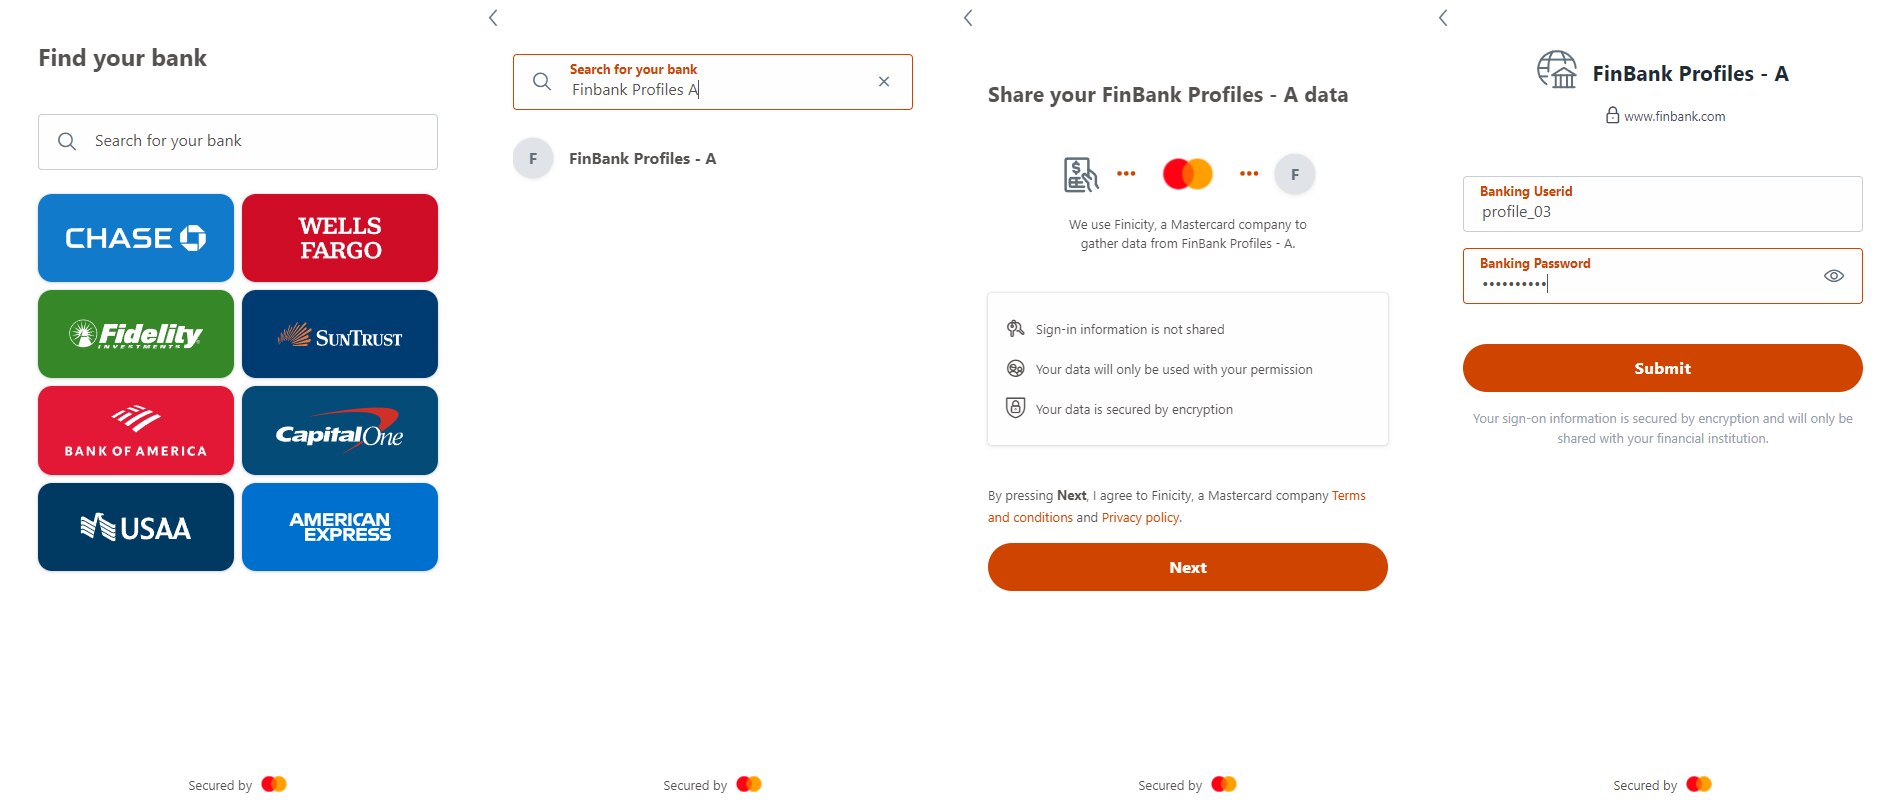The height and width of the screenshot is (805, 1900).
Task: Select the Chase bank tile
Action: coord(135,238)
